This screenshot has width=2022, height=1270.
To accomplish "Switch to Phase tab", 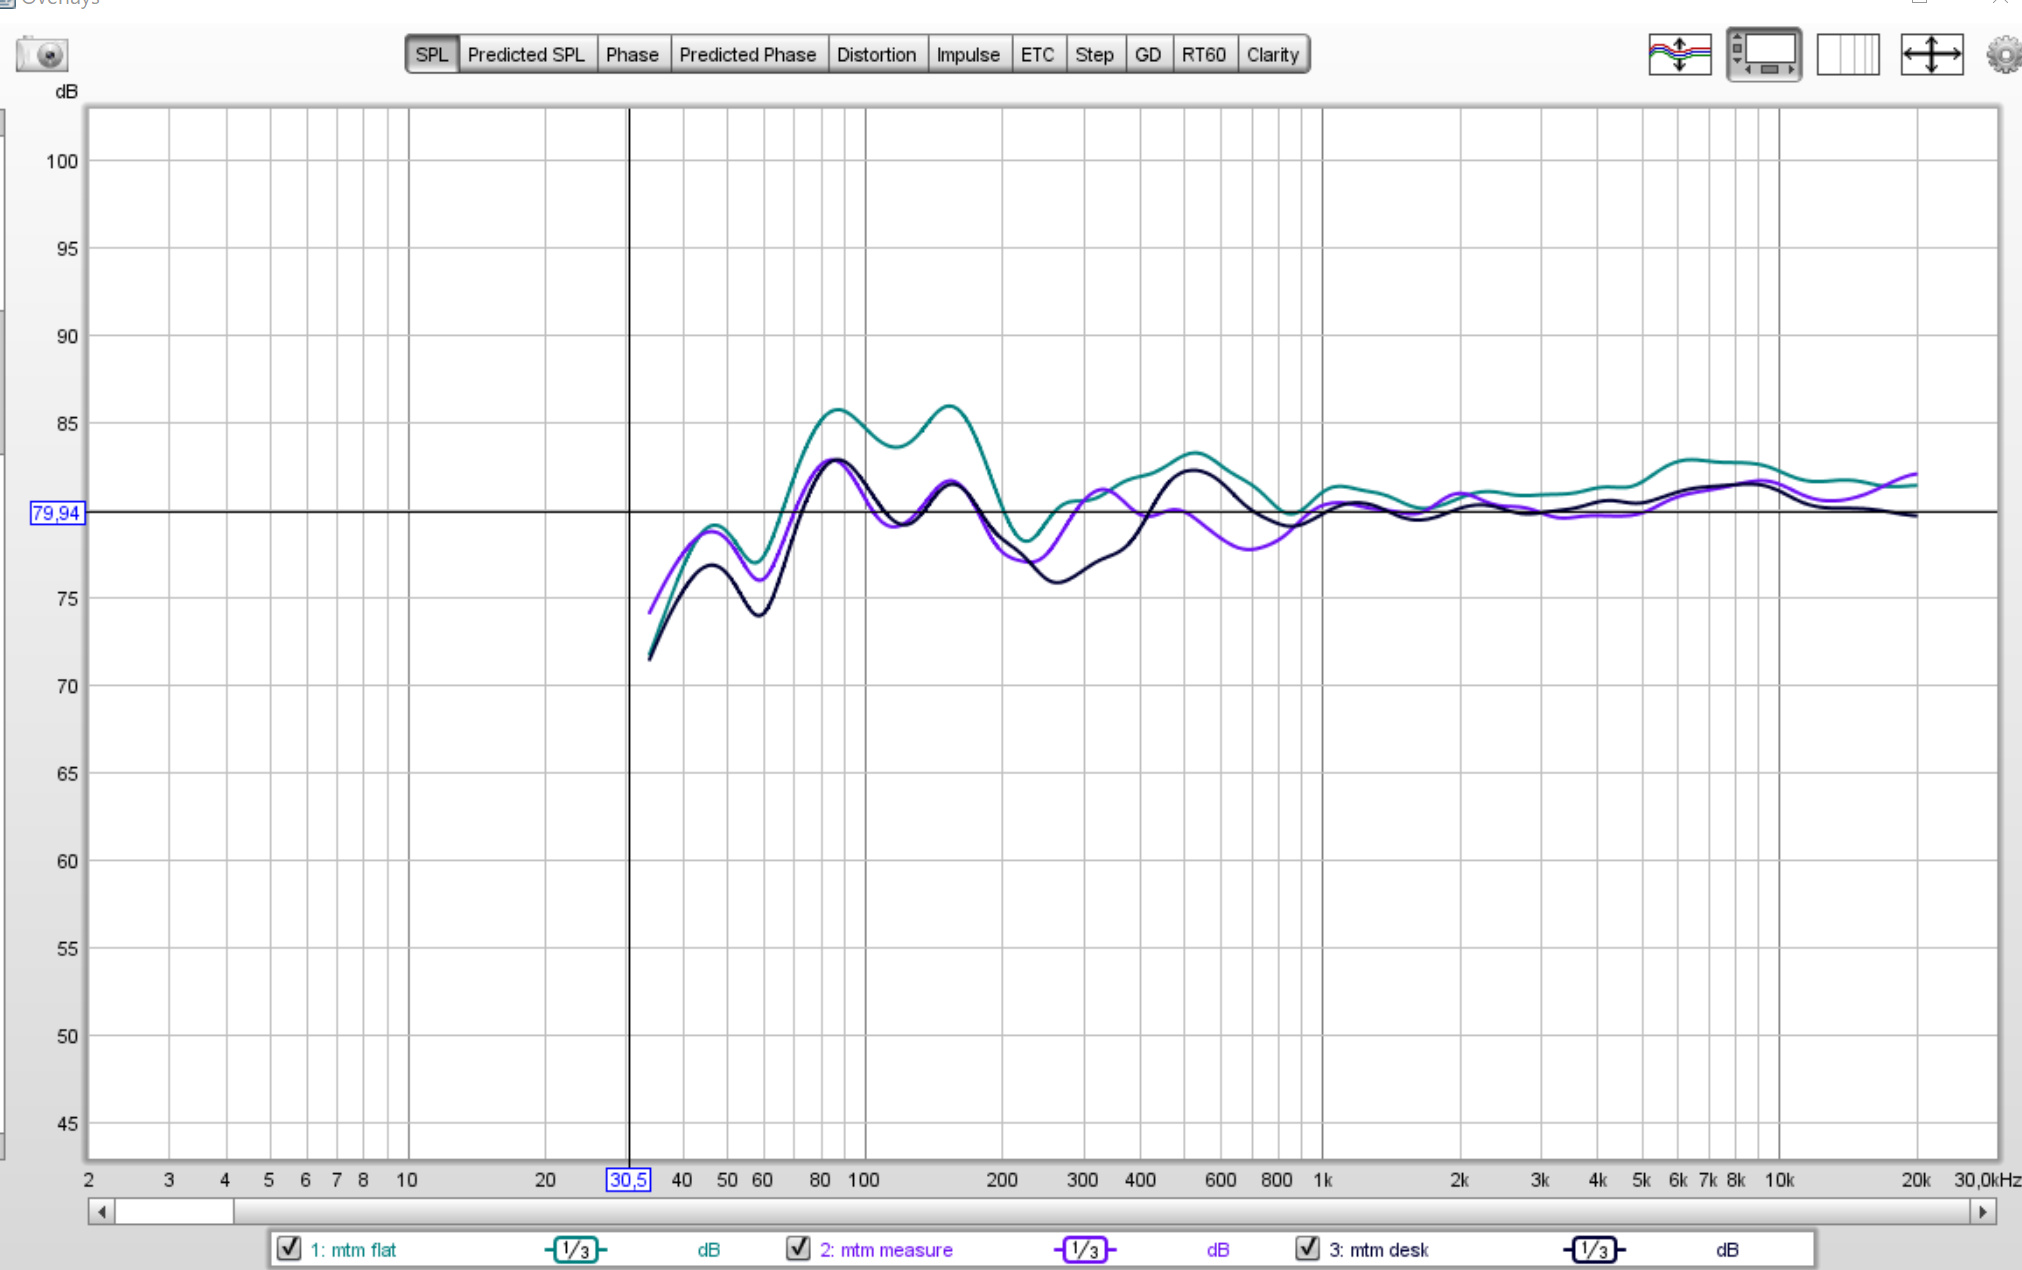I will (632, 54).
